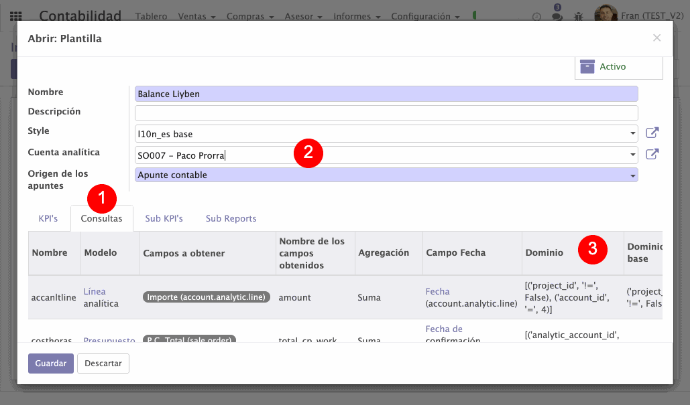690x405 pixels.
Task: Sort by the Agregación column header
Action: coord(381,253)
